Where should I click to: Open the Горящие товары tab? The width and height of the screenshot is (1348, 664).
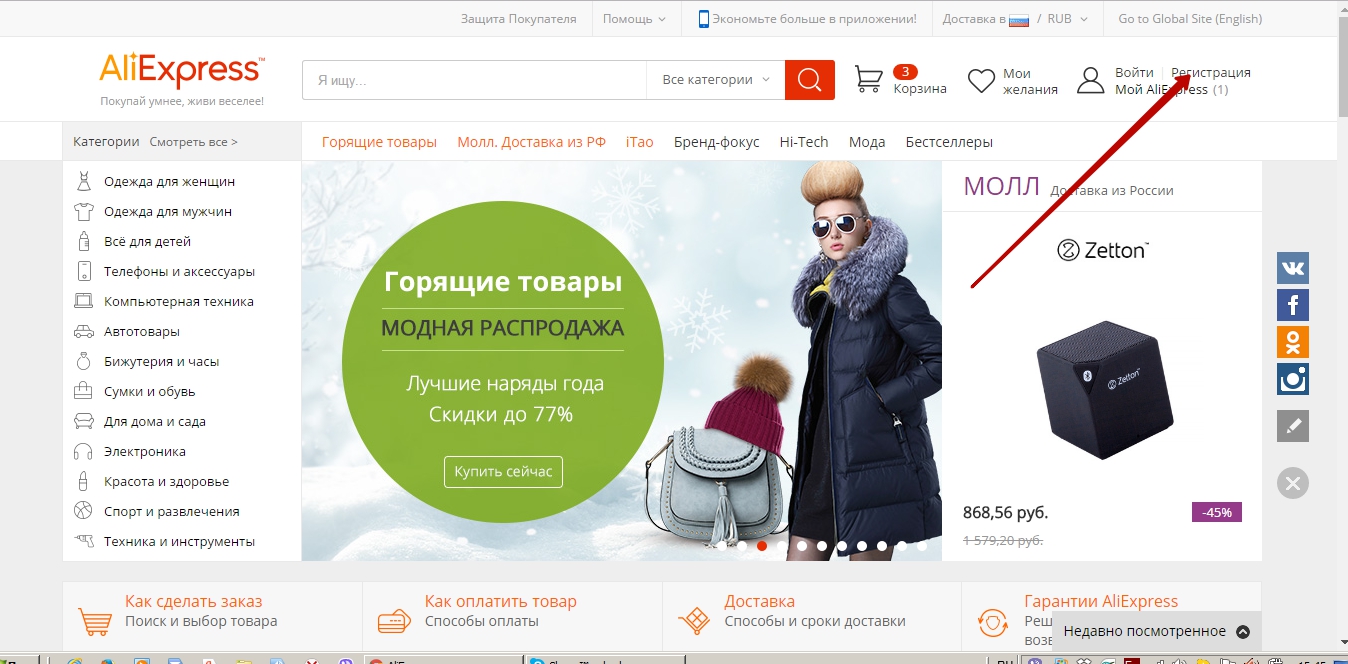379,142
